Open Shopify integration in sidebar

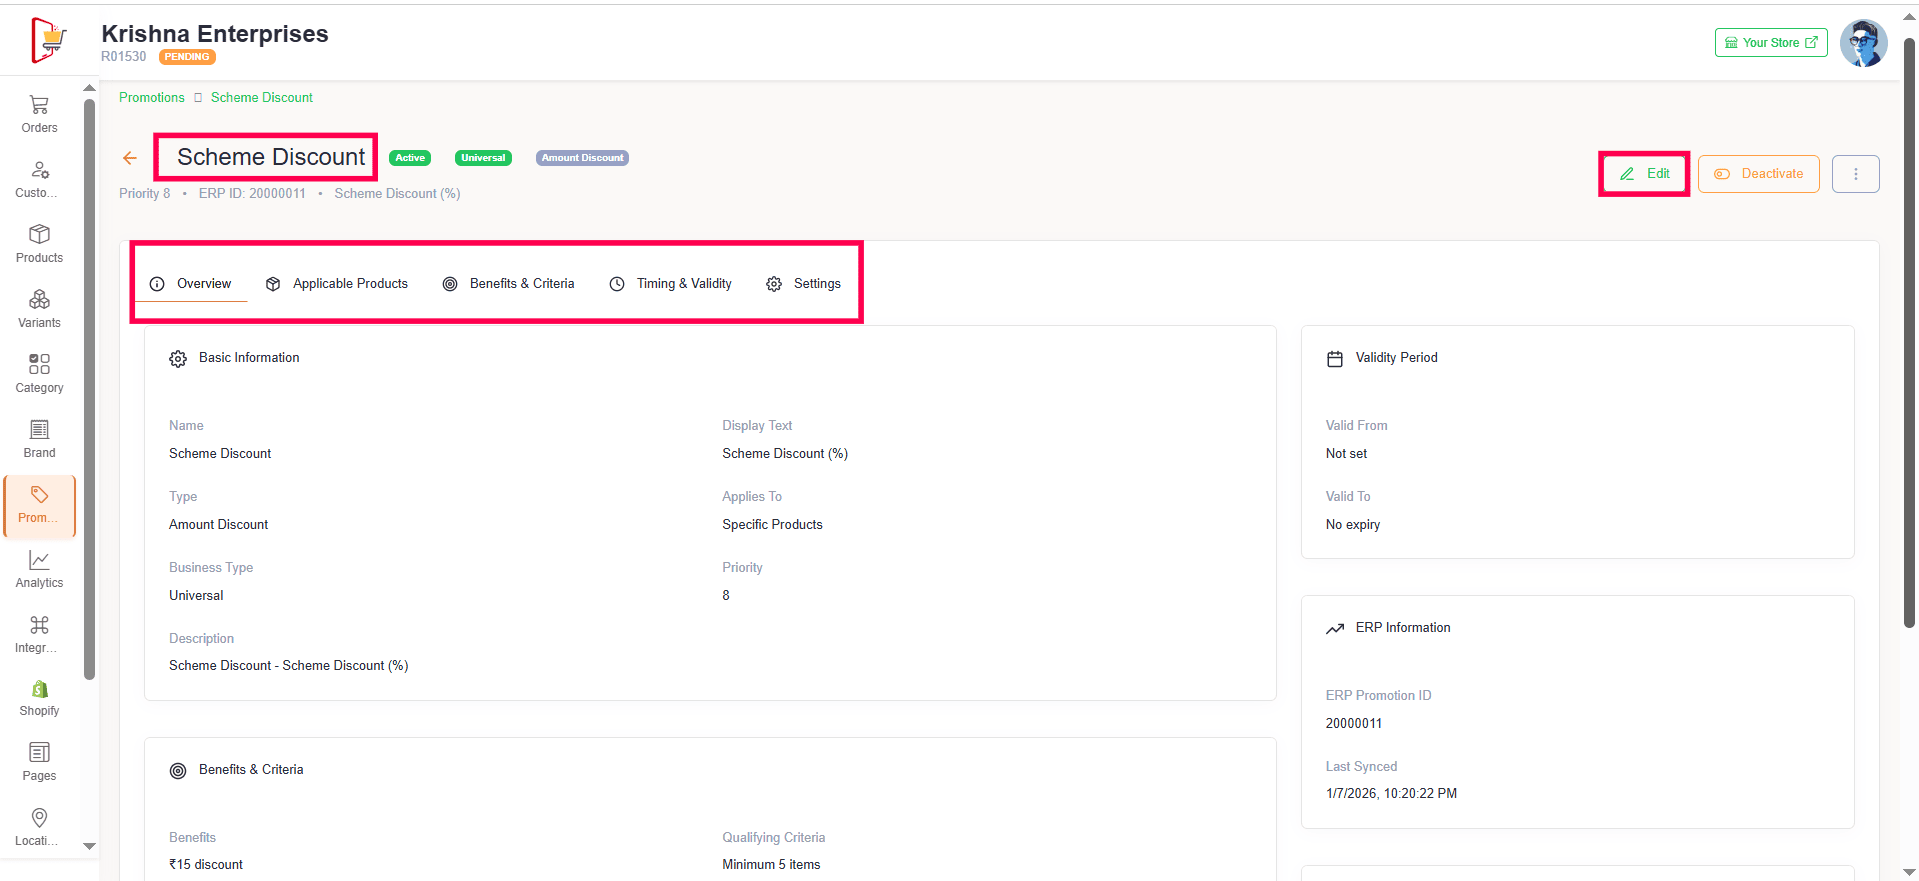[x=39, y=698]
